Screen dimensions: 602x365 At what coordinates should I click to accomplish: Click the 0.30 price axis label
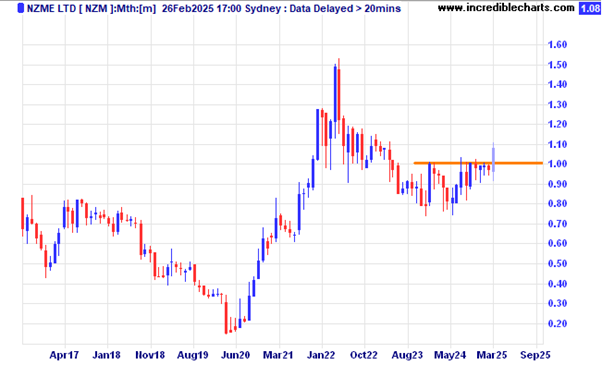pos(557,303)
